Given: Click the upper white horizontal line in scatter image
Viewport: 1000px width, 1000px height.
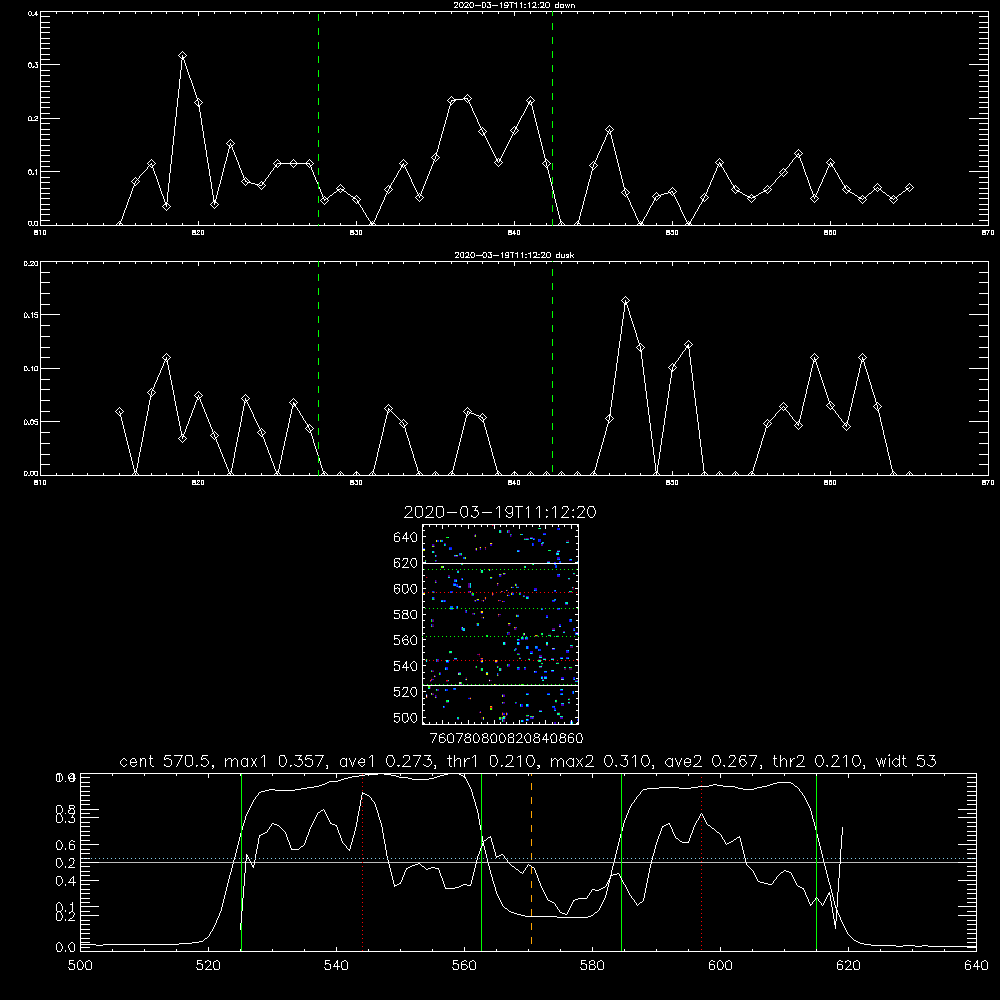Looking at the screenshot, I should [x=500, y=563].
